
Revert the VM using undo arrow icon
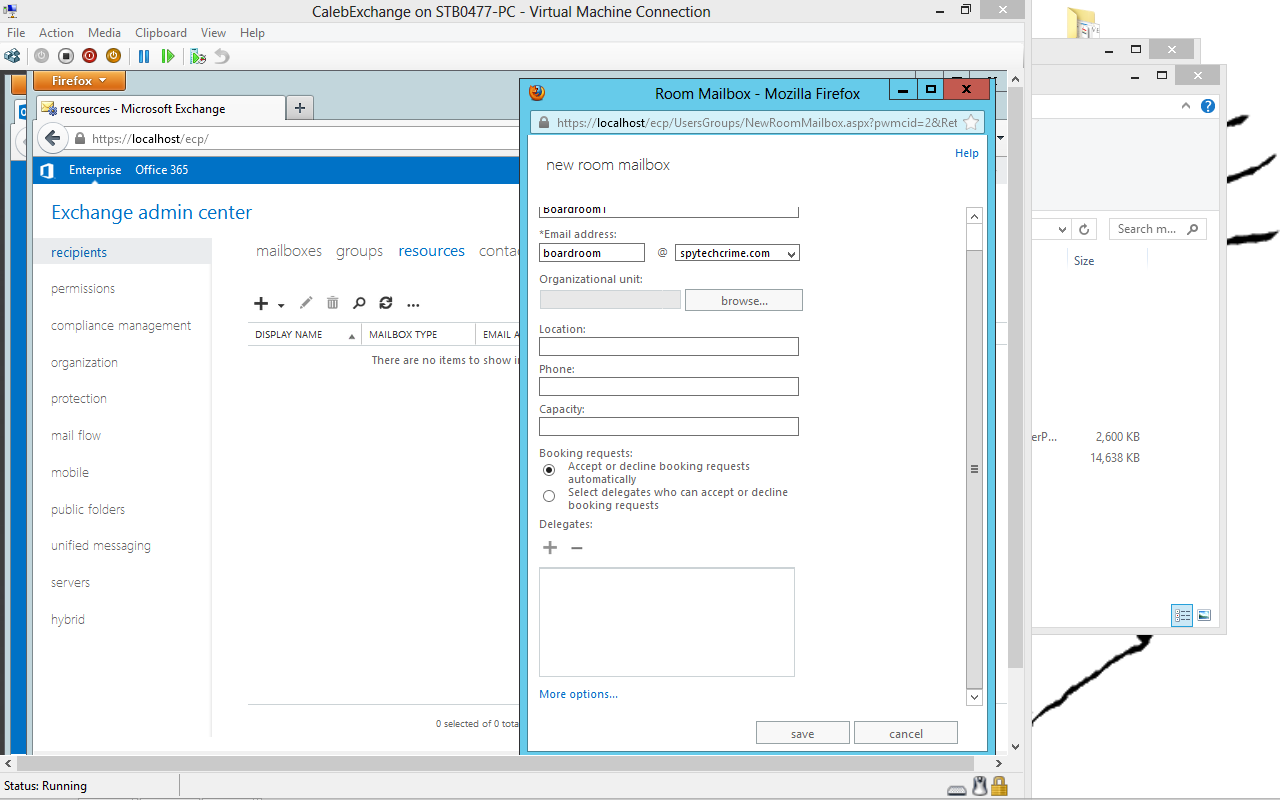pos(222,56)
